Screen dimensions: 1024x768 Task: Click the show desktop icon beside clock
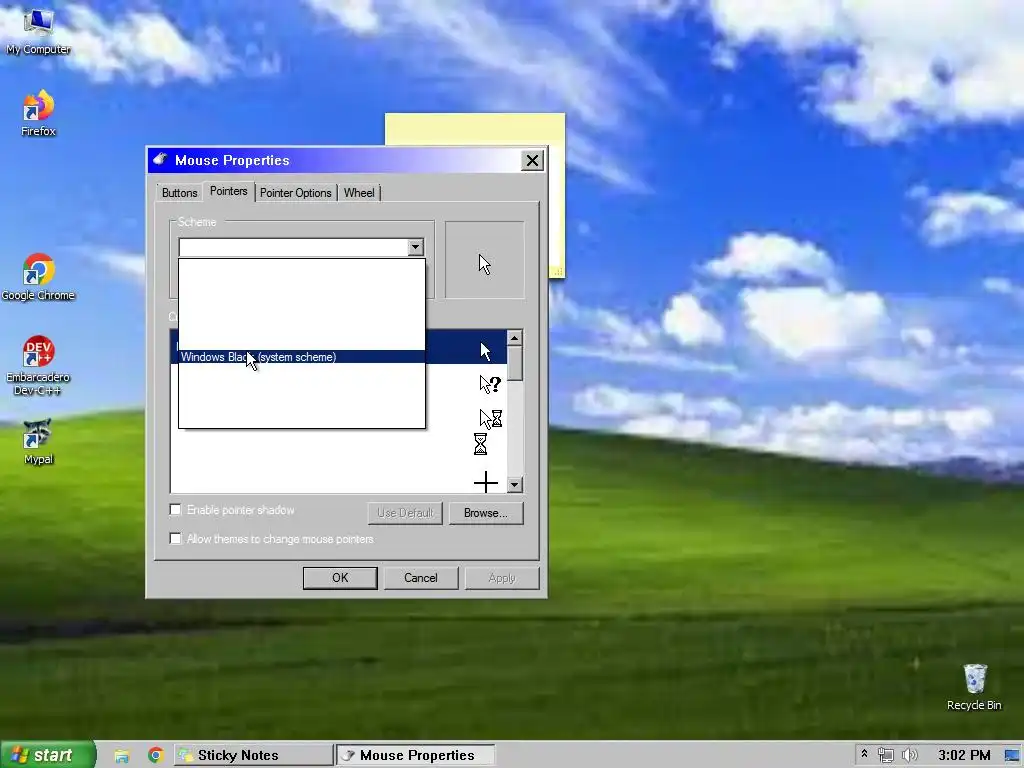[x=1012, y=755]
